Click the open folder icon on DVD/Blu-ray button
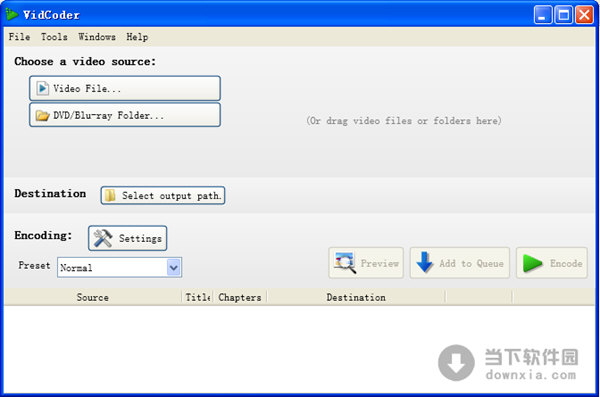This screenshot has height=397, width=600. coord(42,115)
